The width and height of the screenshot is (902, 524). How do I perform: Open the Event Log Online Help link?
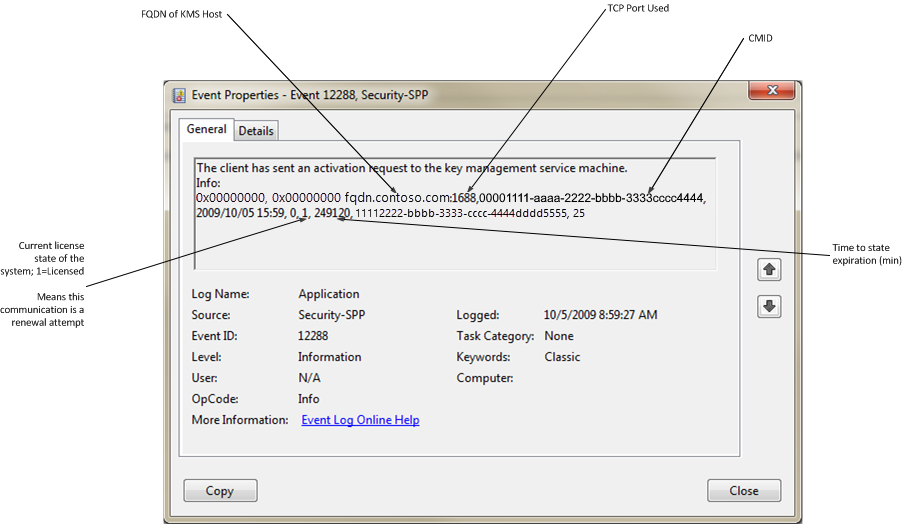click(360, 420)
